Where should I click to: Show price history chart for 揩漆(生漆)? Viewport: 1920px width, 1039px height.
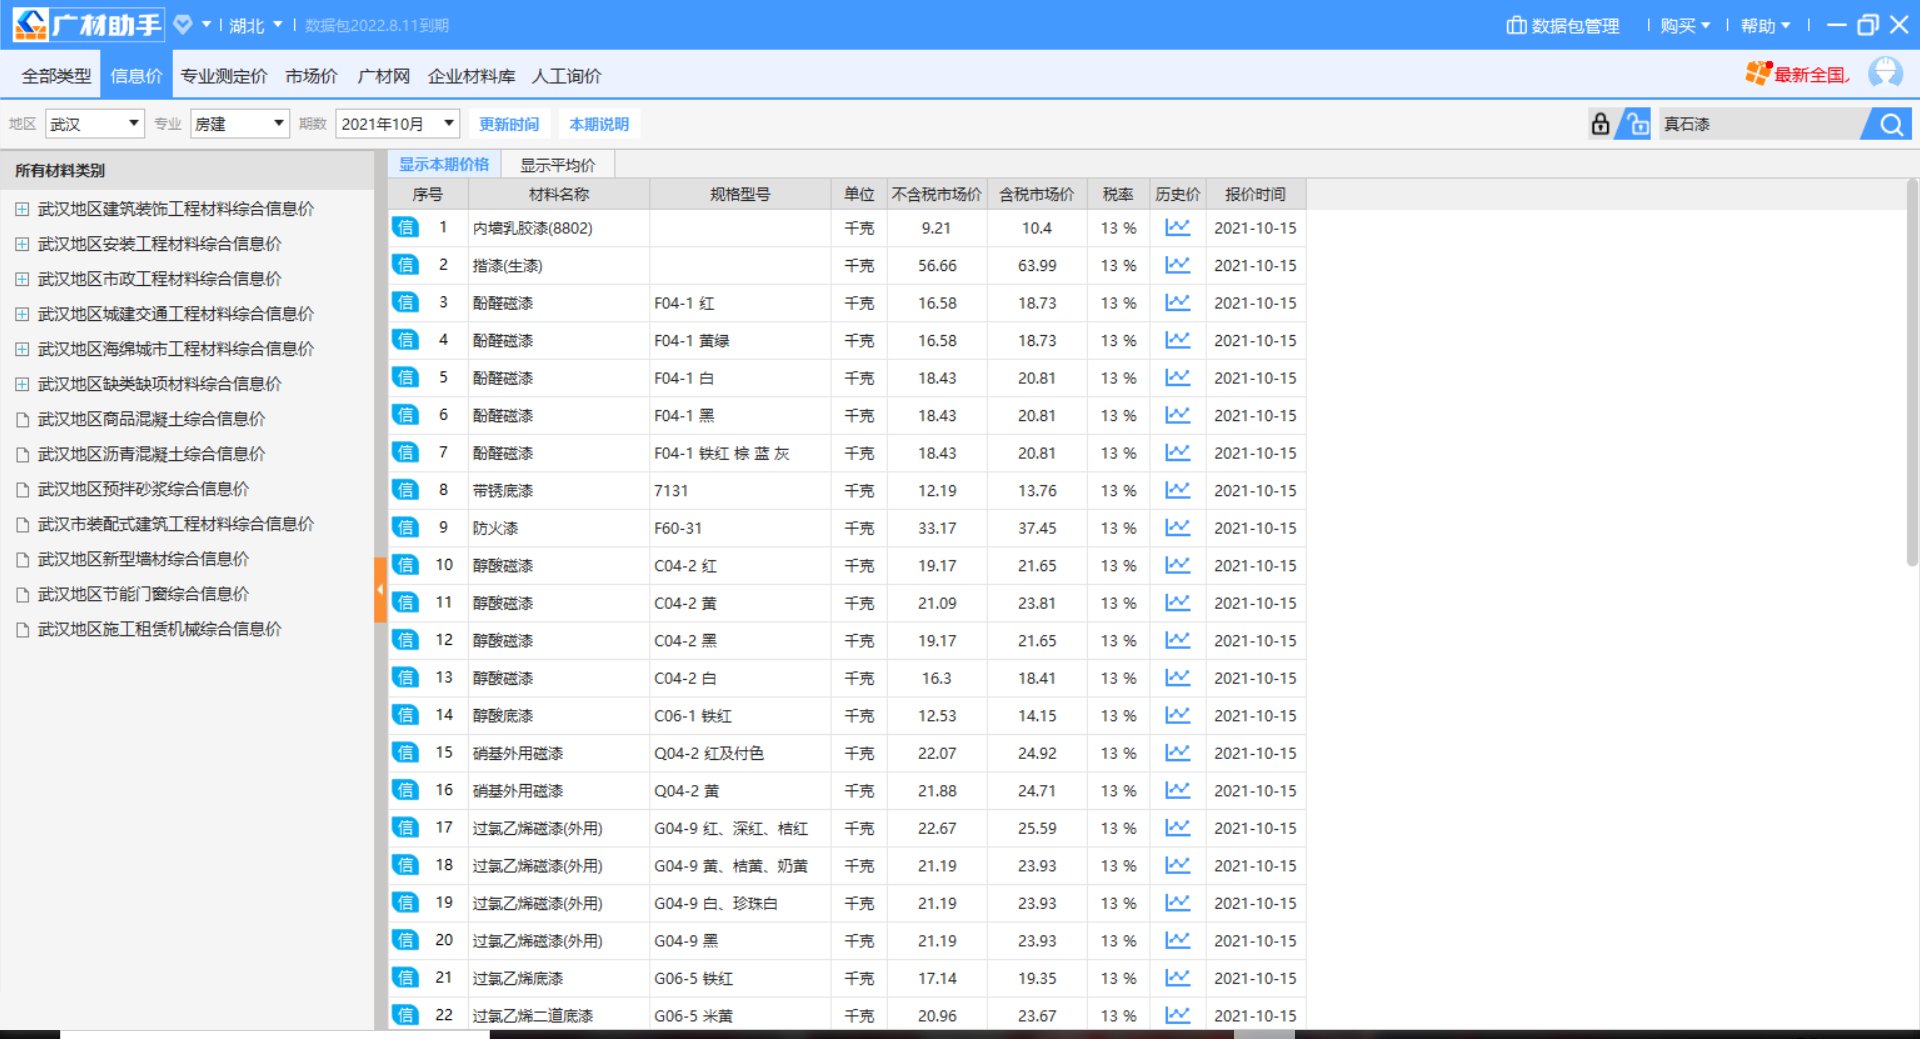1178,265
